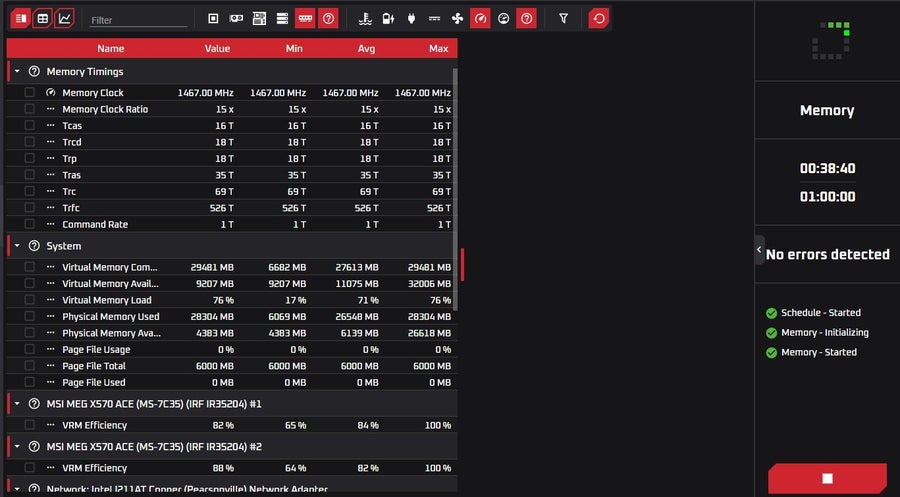Sort by the Value column header

(x=218, y=49)
